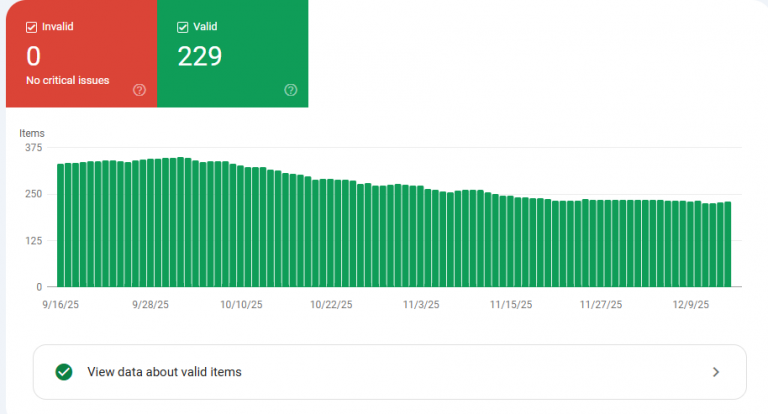Screen dimensions: 768x414
Task: Click the 12/9/25 date axis label
Action: (x=691, y=305)
